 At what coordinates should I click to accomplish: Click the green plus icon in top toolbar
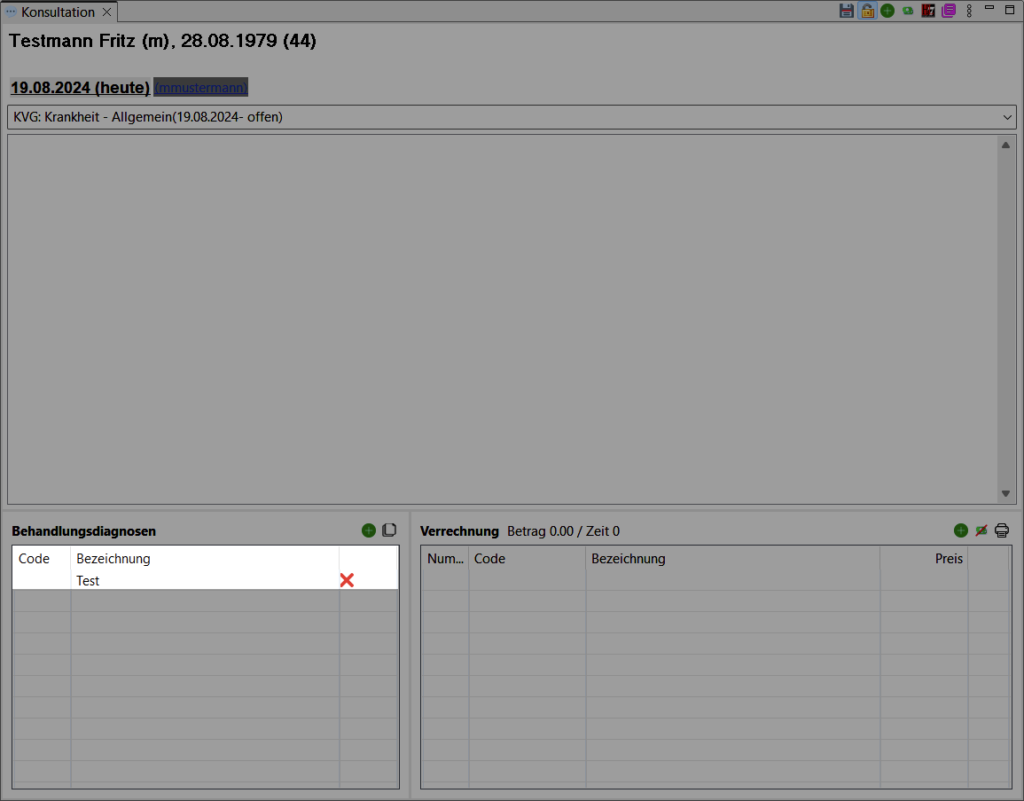click(887, 11)
